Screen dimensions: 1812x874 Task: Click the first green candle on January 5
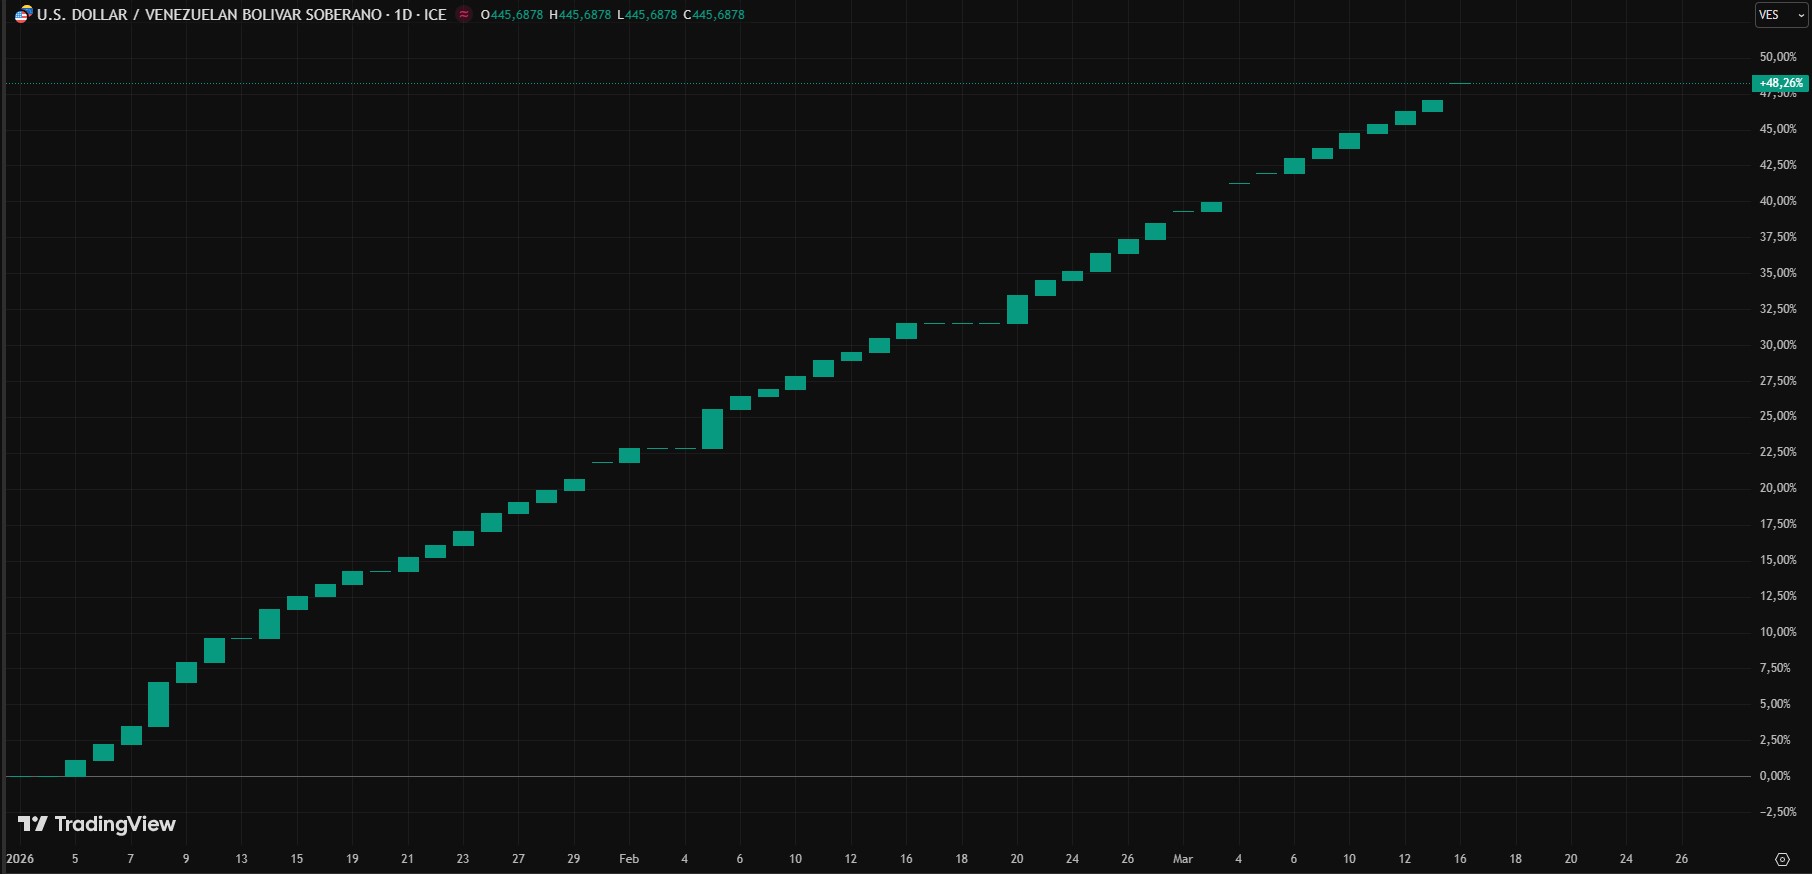tap(75, 768)
